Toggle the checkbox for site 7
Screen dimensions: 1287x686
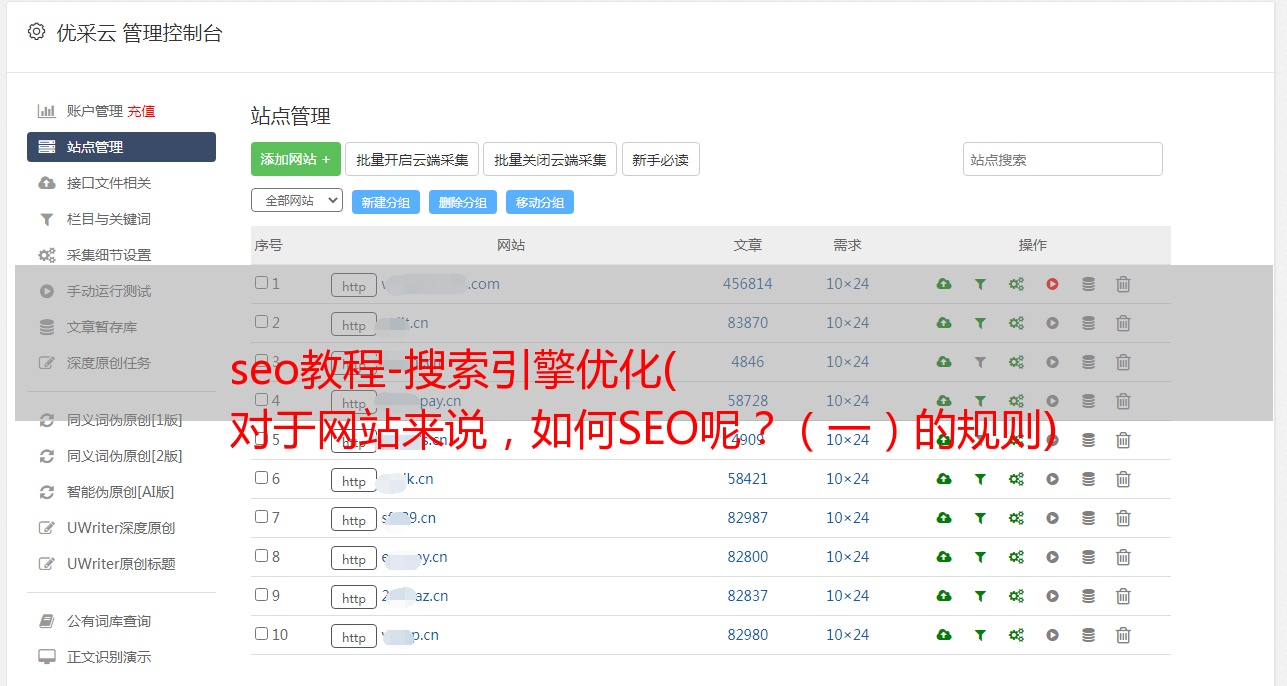[261, 517]
